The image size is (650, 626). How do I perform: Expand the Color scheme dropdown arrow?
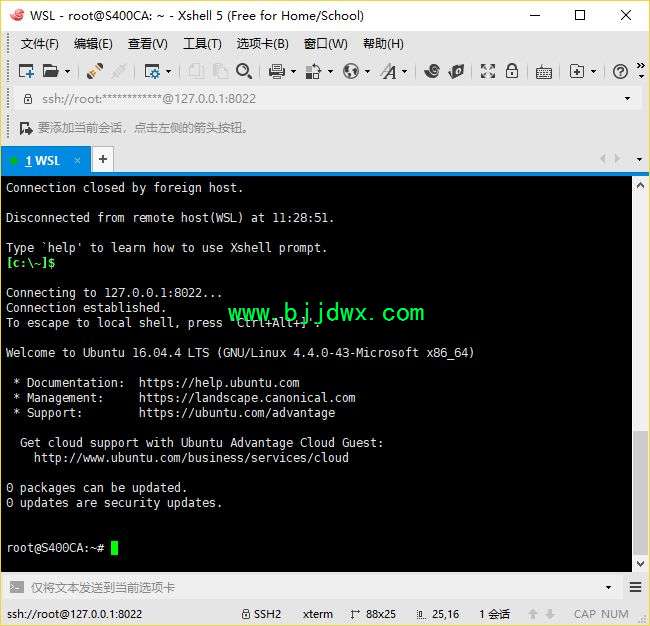(330, 72)
